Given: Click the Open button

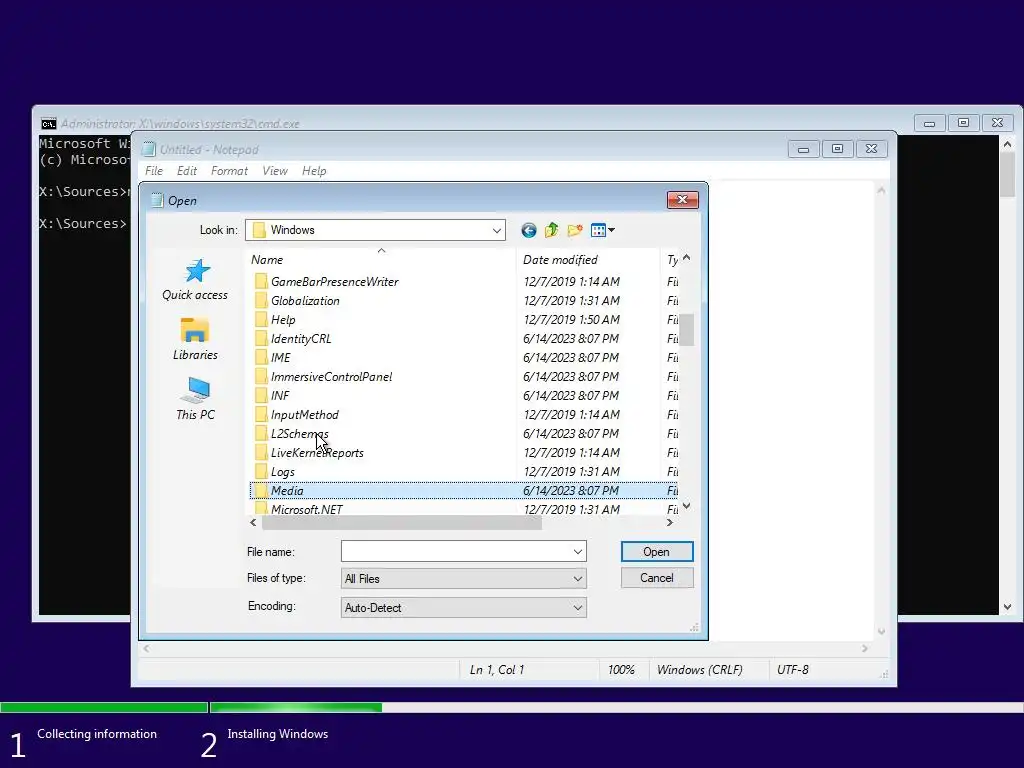Looking at the screenshot, I should [x=656, y=552].
